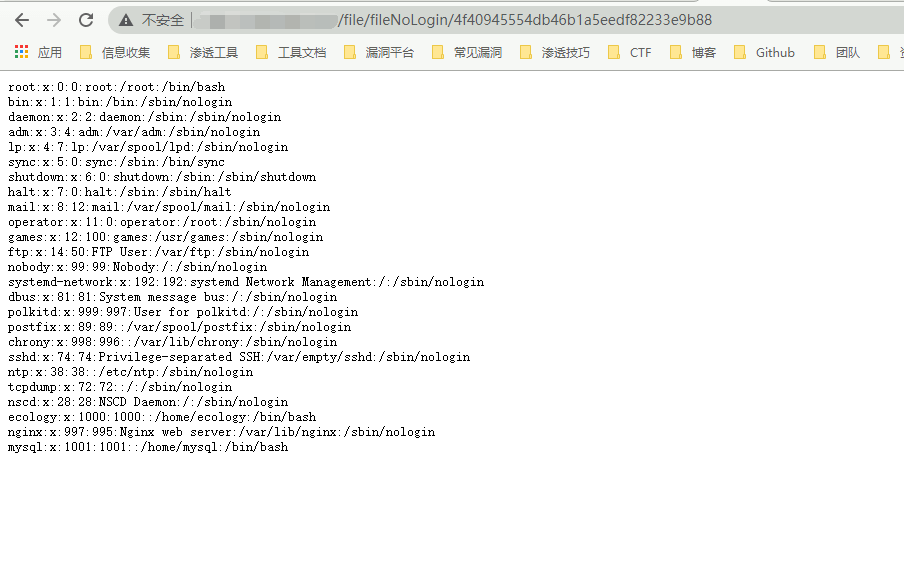Click the browser forward arrow
The width and height of the screenshot is (904, 572).
click(54, 20)
